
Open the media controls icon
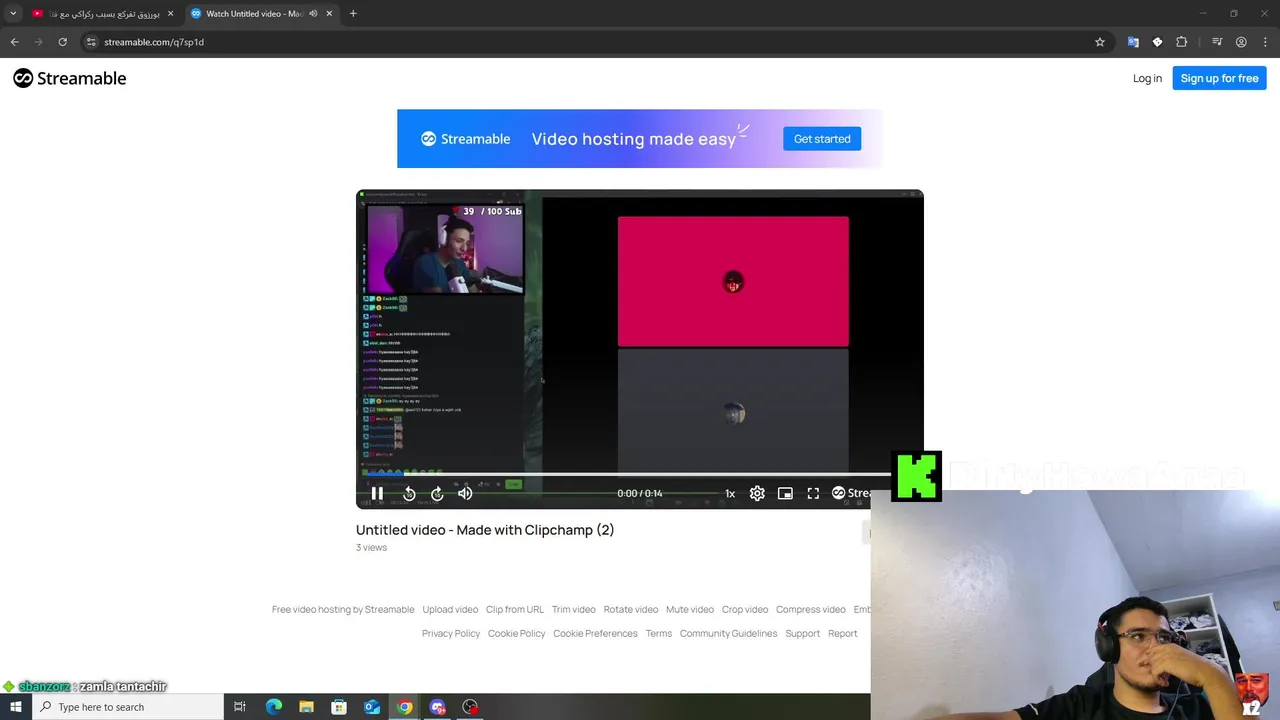pyautogui.click(x=1217, y=42)
